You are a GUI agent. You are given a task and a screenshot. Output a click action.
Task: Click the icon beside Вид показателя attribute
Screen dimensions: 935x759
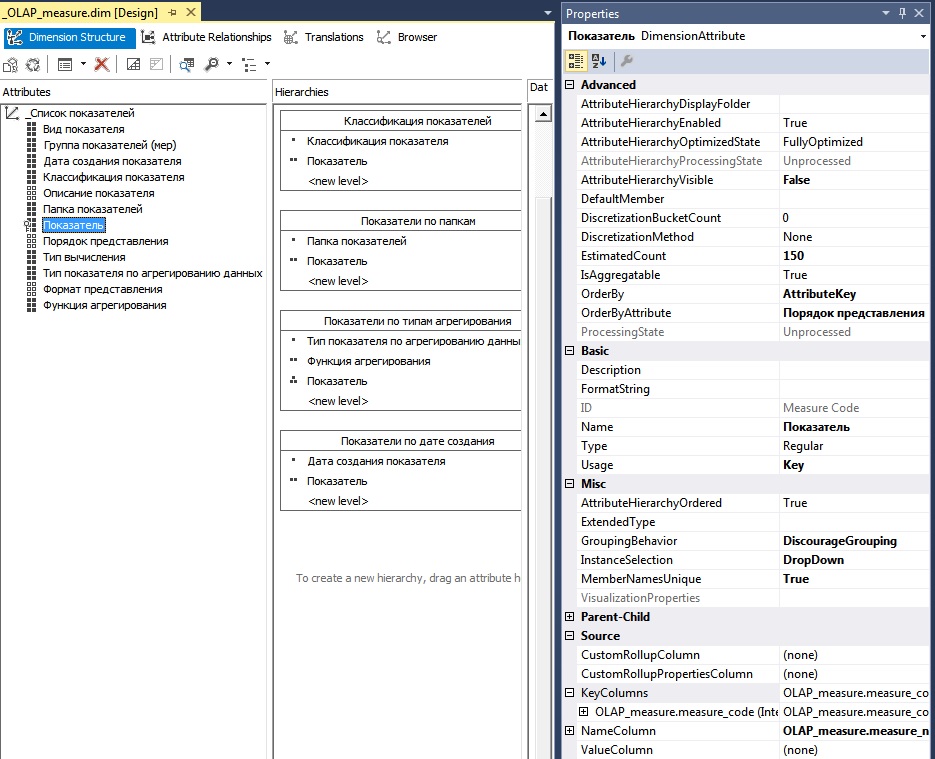pos(32,129)
